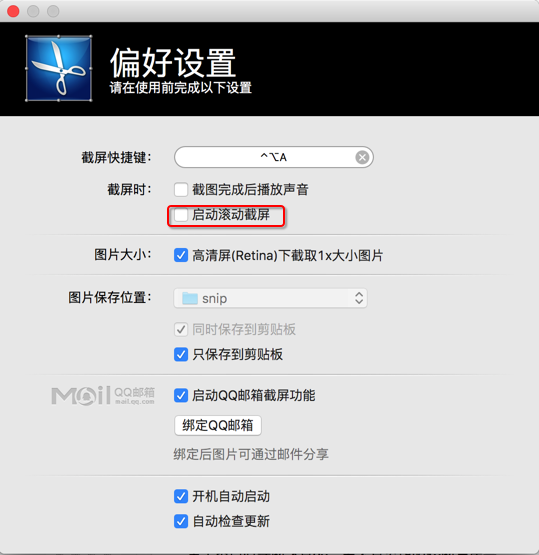Screen dimensions: 539x555
Task: Click the blue snip folder icon
Action: (190, 298)
